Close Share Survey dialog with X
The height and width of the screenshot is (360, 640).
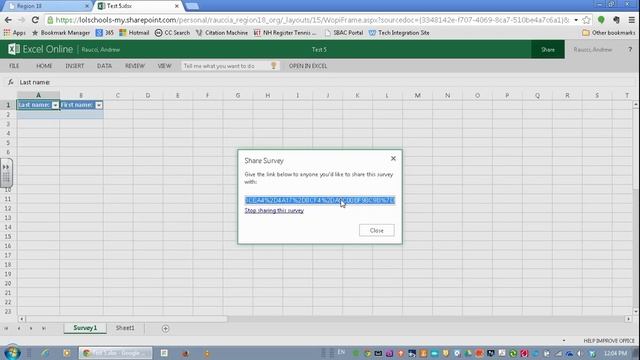coord(393,158)
